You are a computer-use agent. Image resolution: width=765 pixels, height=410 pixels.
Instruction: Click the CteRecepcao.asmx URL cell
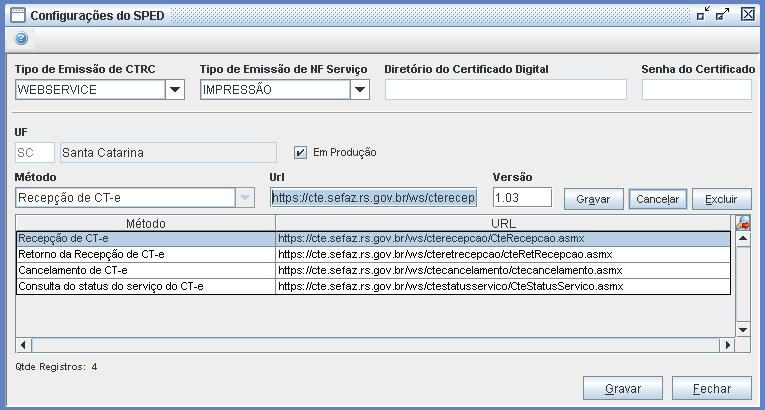click(x=503, y=239)
